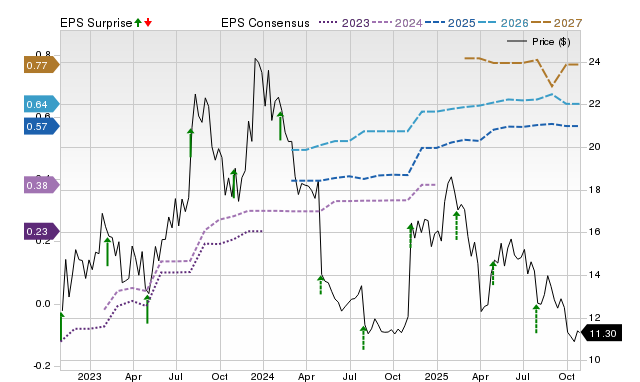This screenshot has height=382, width=640.
Task: Click the red down arrow beside EPS Surprise
Action: 148,23
